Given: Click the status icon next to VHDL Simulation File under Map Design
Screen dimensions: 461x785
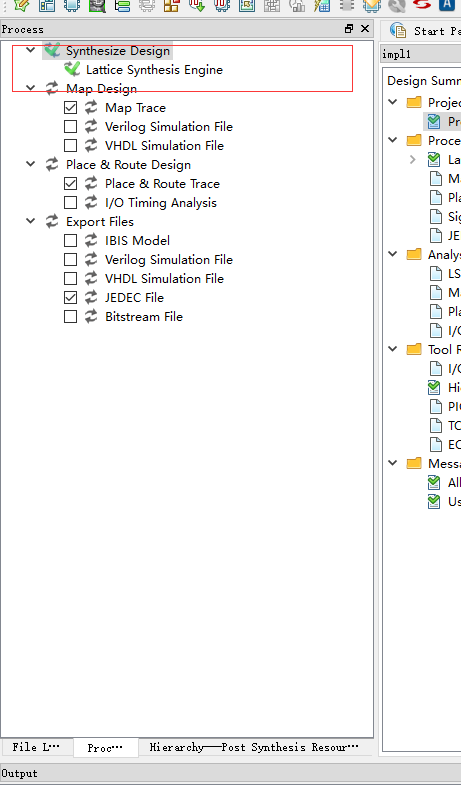Looking at the screenshot, I should 91,146.
